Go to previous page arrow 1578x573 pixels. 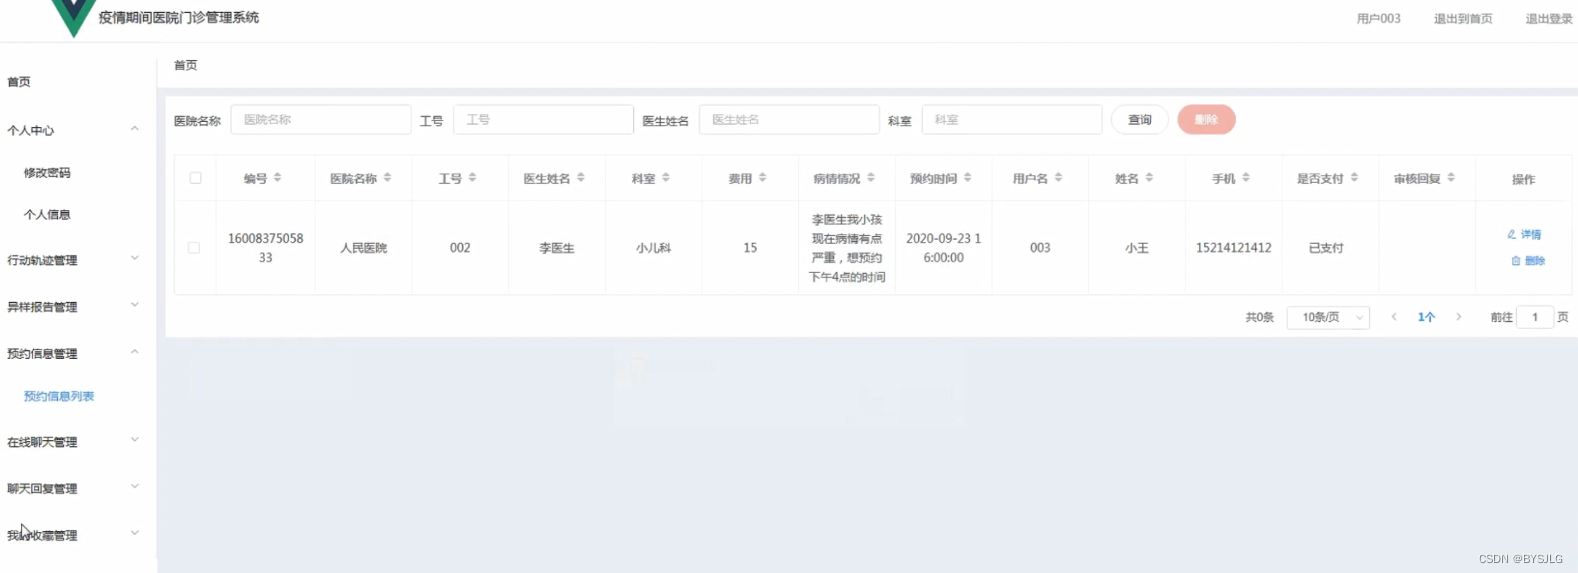coord(1394,317)
